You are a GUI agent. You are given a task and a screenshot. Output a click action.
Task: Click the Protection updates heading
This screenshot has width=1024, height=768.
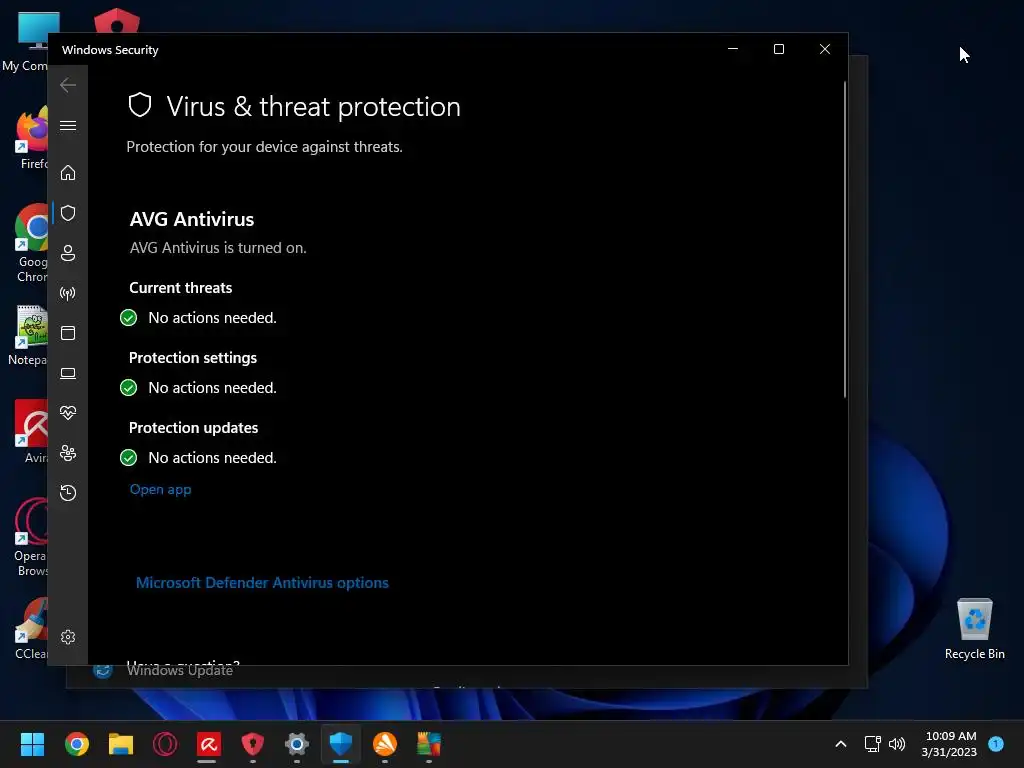(x=193, y=428)
